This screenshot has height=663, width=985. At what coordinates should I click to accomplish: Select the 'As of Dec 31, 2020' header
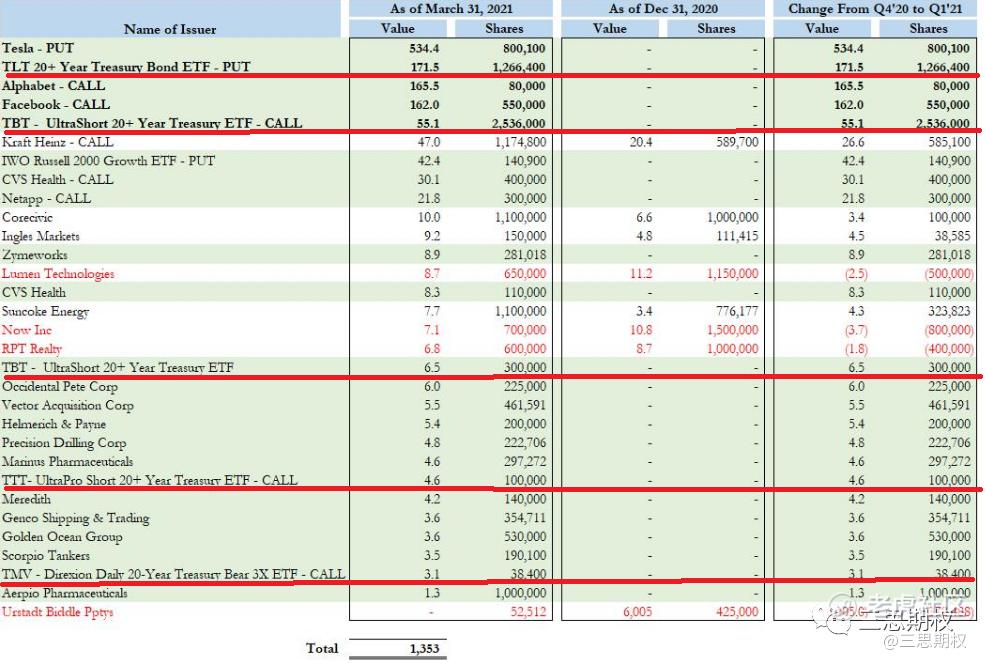coord(663,9)
